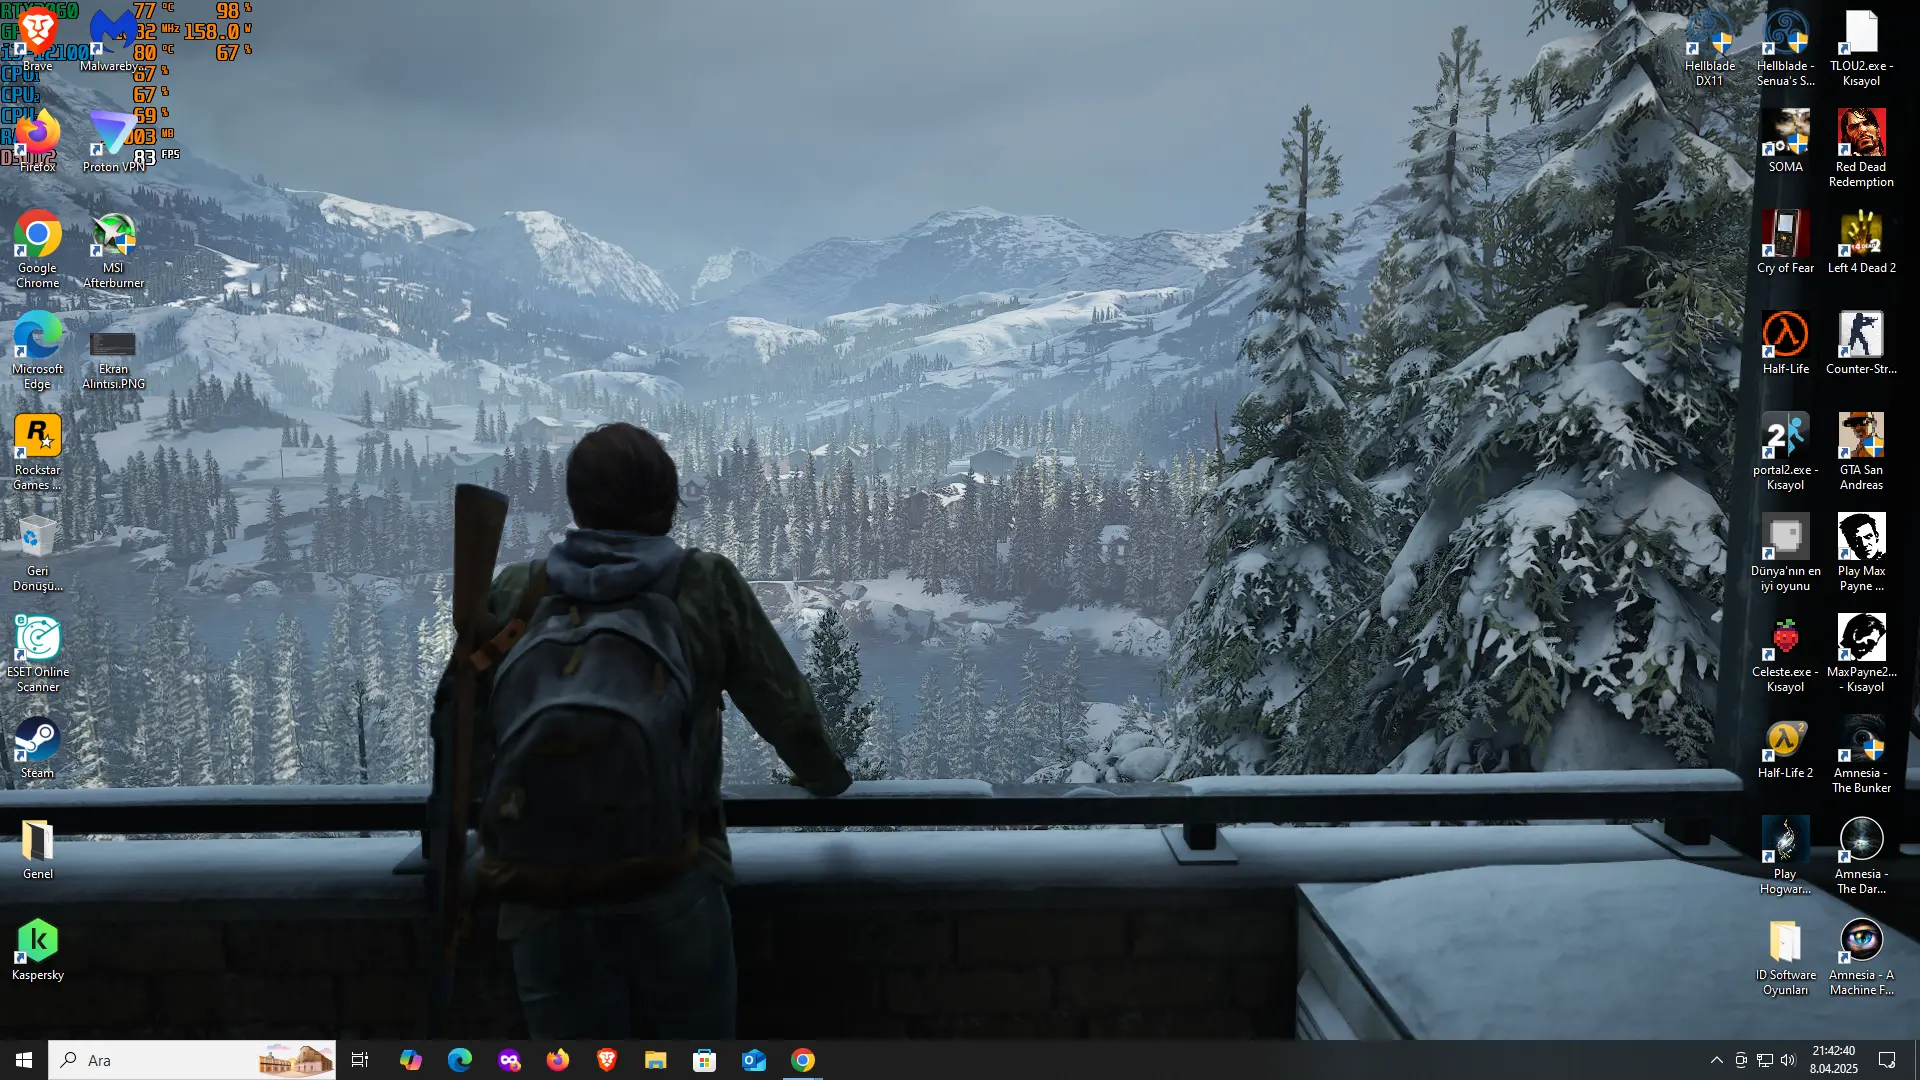Open Task View from the taskbar
The image size is (1920, 1080).
360,1060
